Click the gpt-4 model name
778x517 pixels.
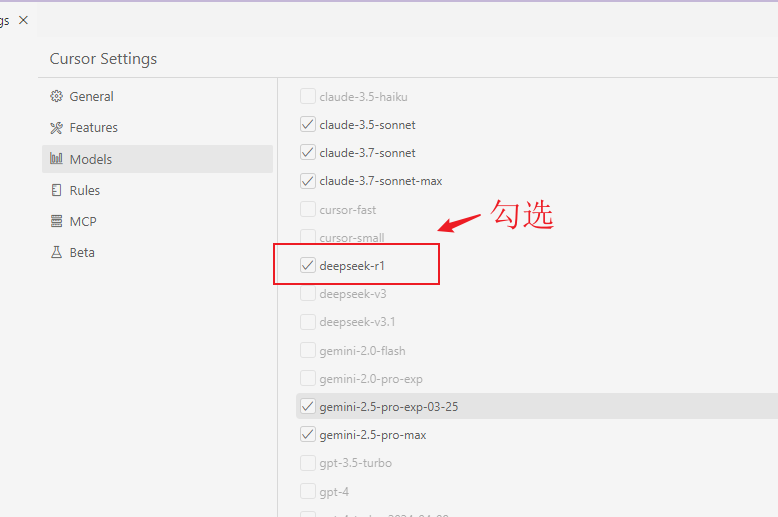point(334,492)
